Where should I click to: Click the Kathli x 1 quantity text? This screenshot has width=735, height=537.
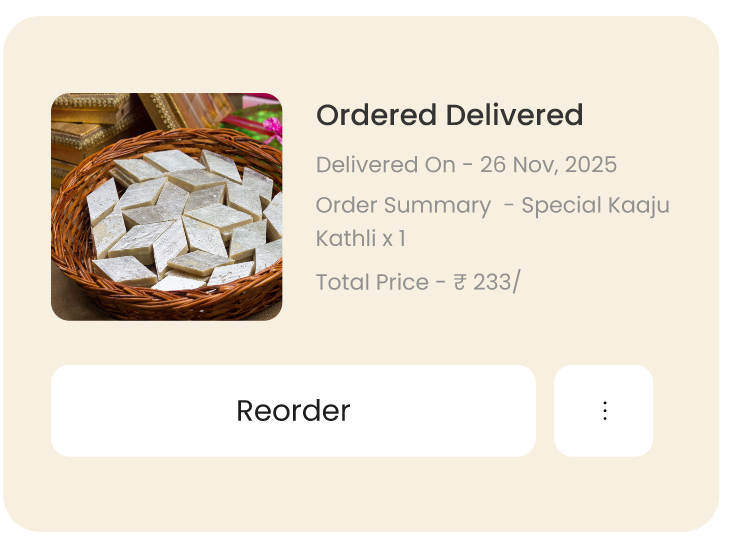coord(360,239)
